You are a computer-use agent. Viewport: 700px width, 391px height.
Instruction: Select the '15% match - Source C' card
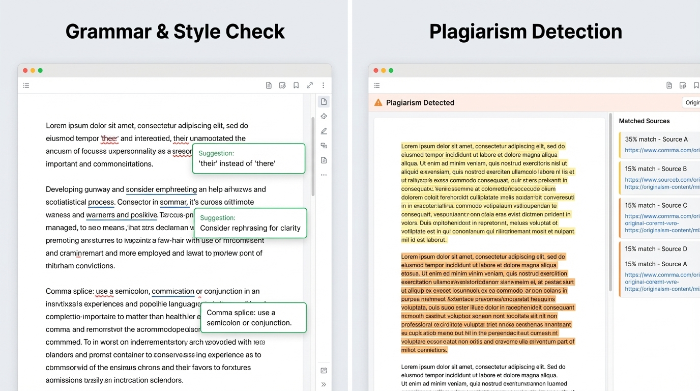[659, 218]
